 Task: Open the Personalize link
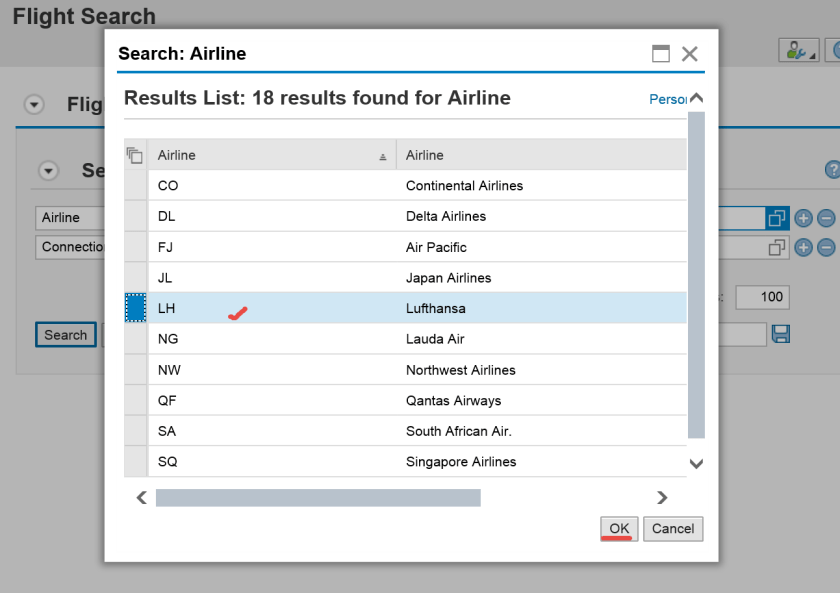click(x=667, y=99)
